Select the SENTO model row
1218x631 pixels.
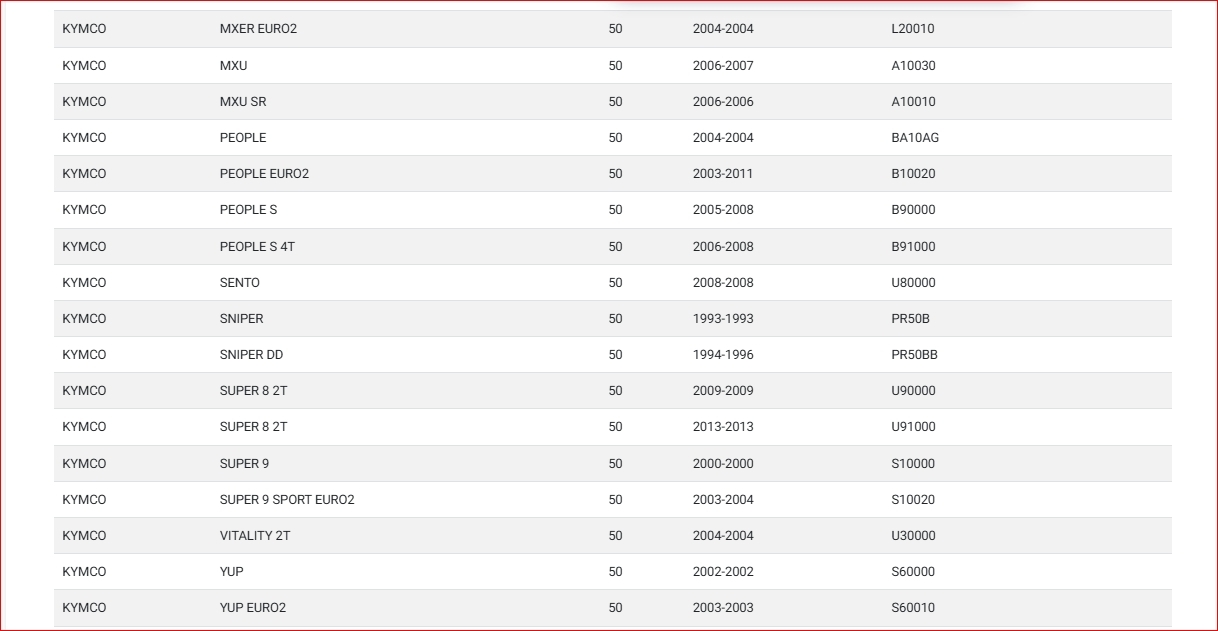pyautogui.click(x=240, y=283)
